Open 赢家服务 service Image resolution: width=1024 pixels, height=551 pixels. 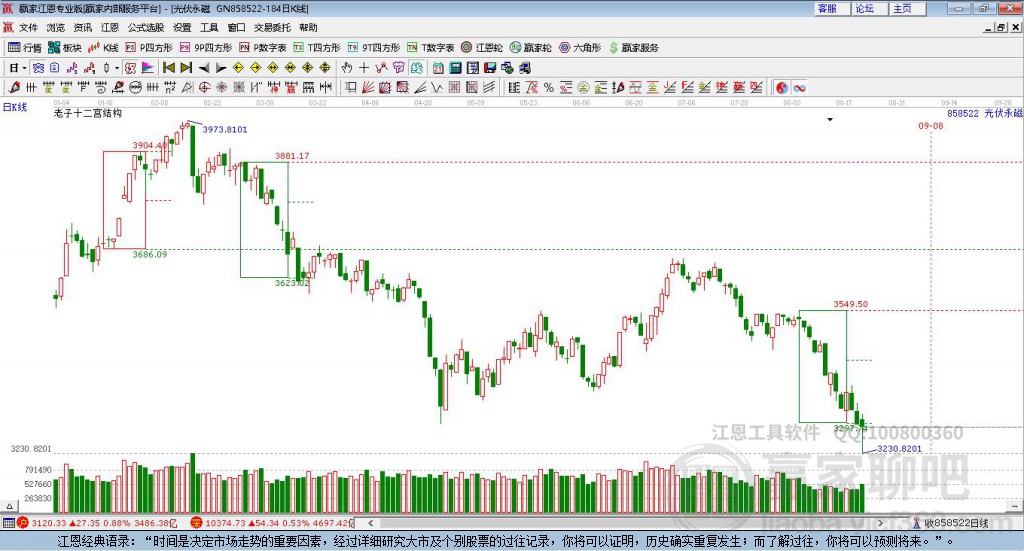(x=633, y=48)
